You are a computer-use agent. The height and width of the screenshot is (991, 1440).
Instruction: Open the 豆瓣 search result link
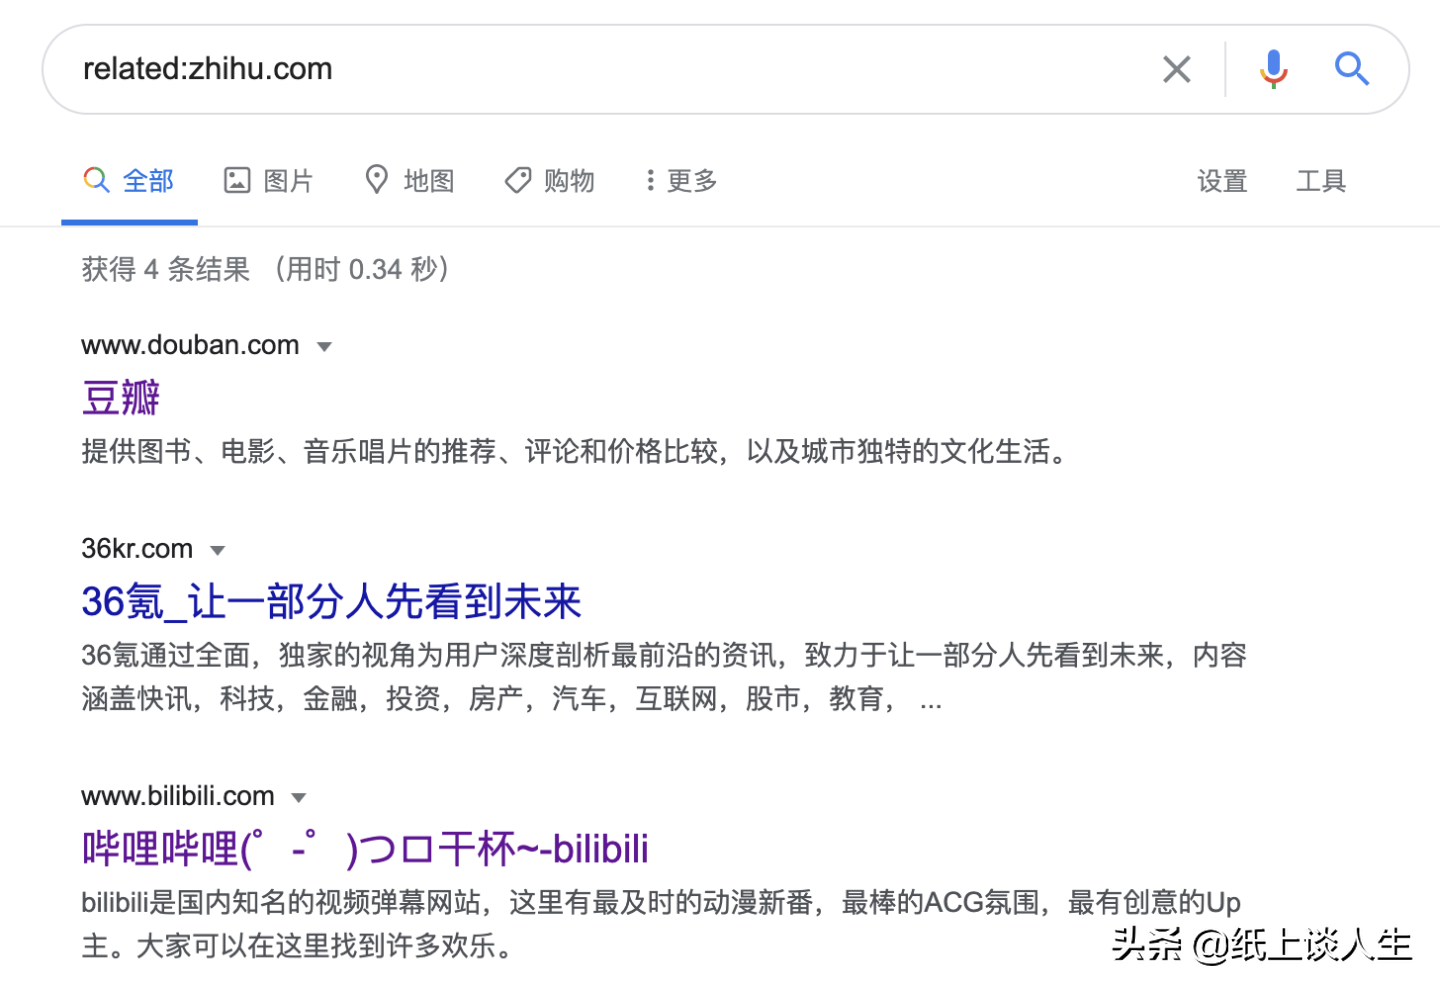pos(119,398)
